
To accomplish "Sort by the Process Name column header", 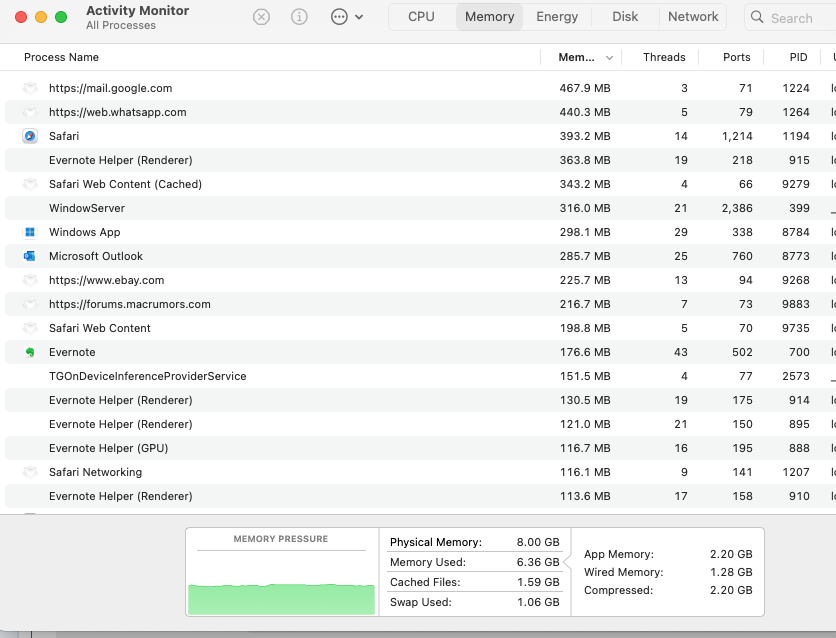I will [x=61, y=57].
